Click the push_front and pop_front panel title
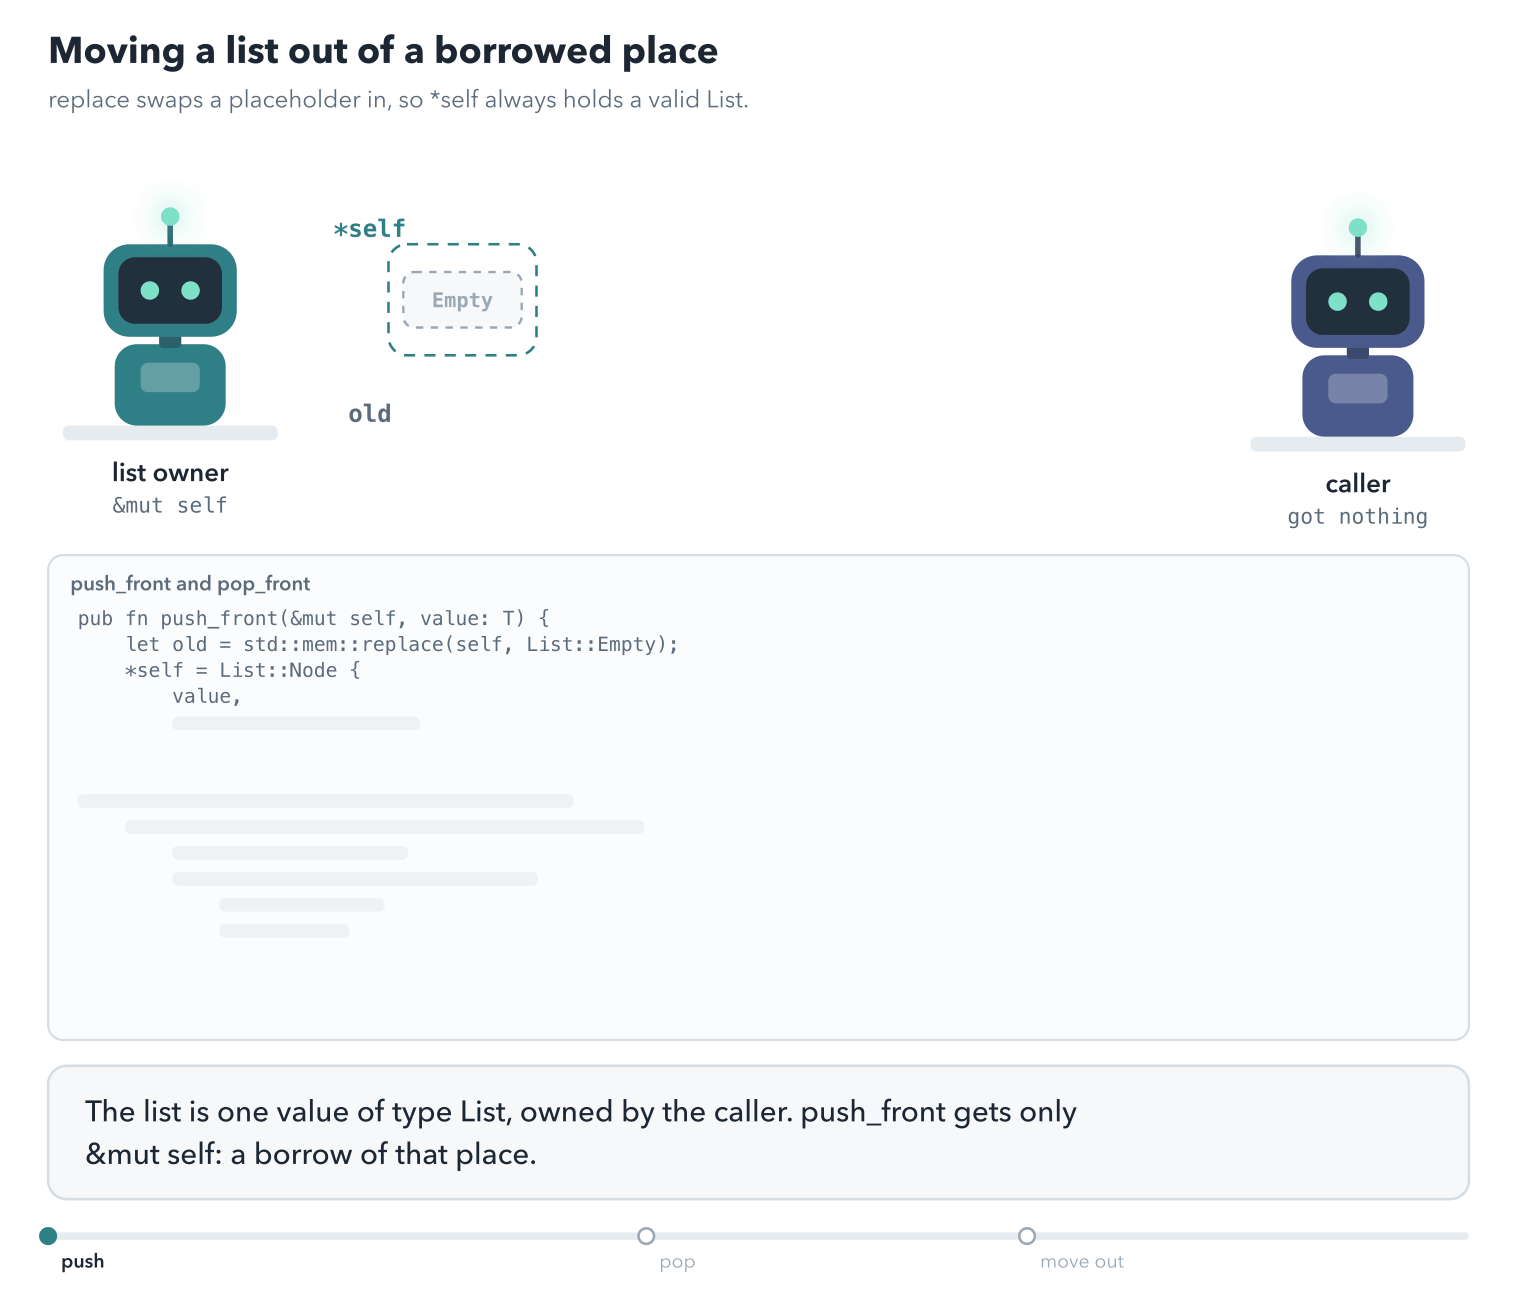Viewport: 1517px width, 1299px height. coord(190,584)
